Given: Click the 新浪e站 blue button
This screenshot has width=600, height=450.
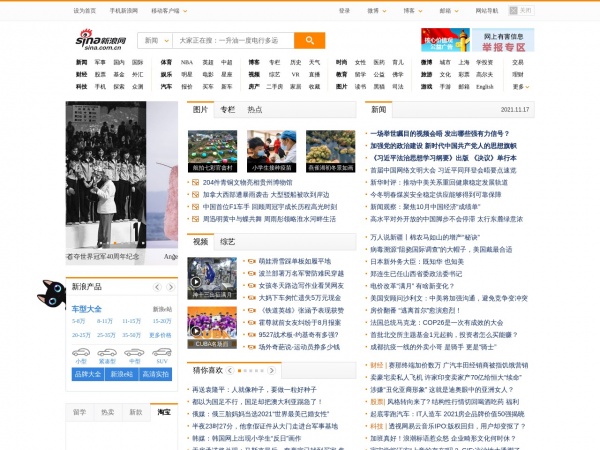Looking at the screenshot, I should tap(122, 374).
